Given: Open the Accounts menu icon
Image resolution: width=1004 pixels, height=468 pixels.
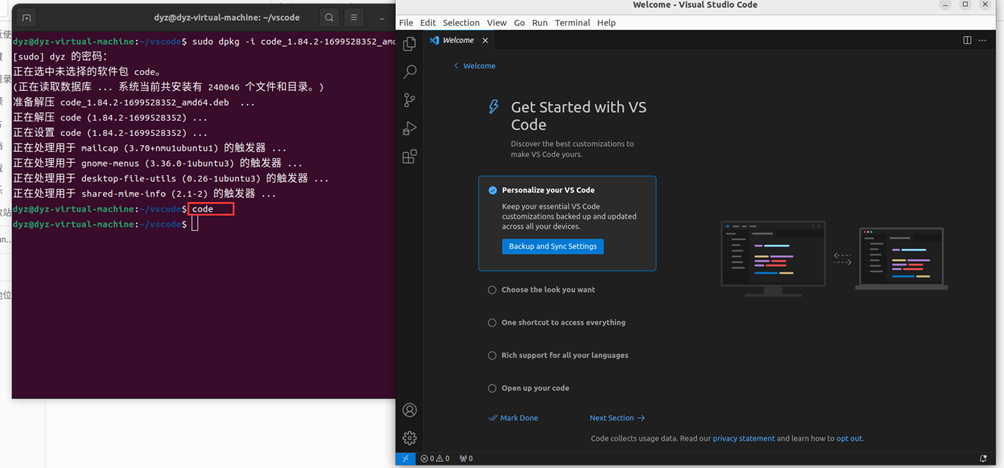Looking at the screenshot, I should click(x=410, y=410).
